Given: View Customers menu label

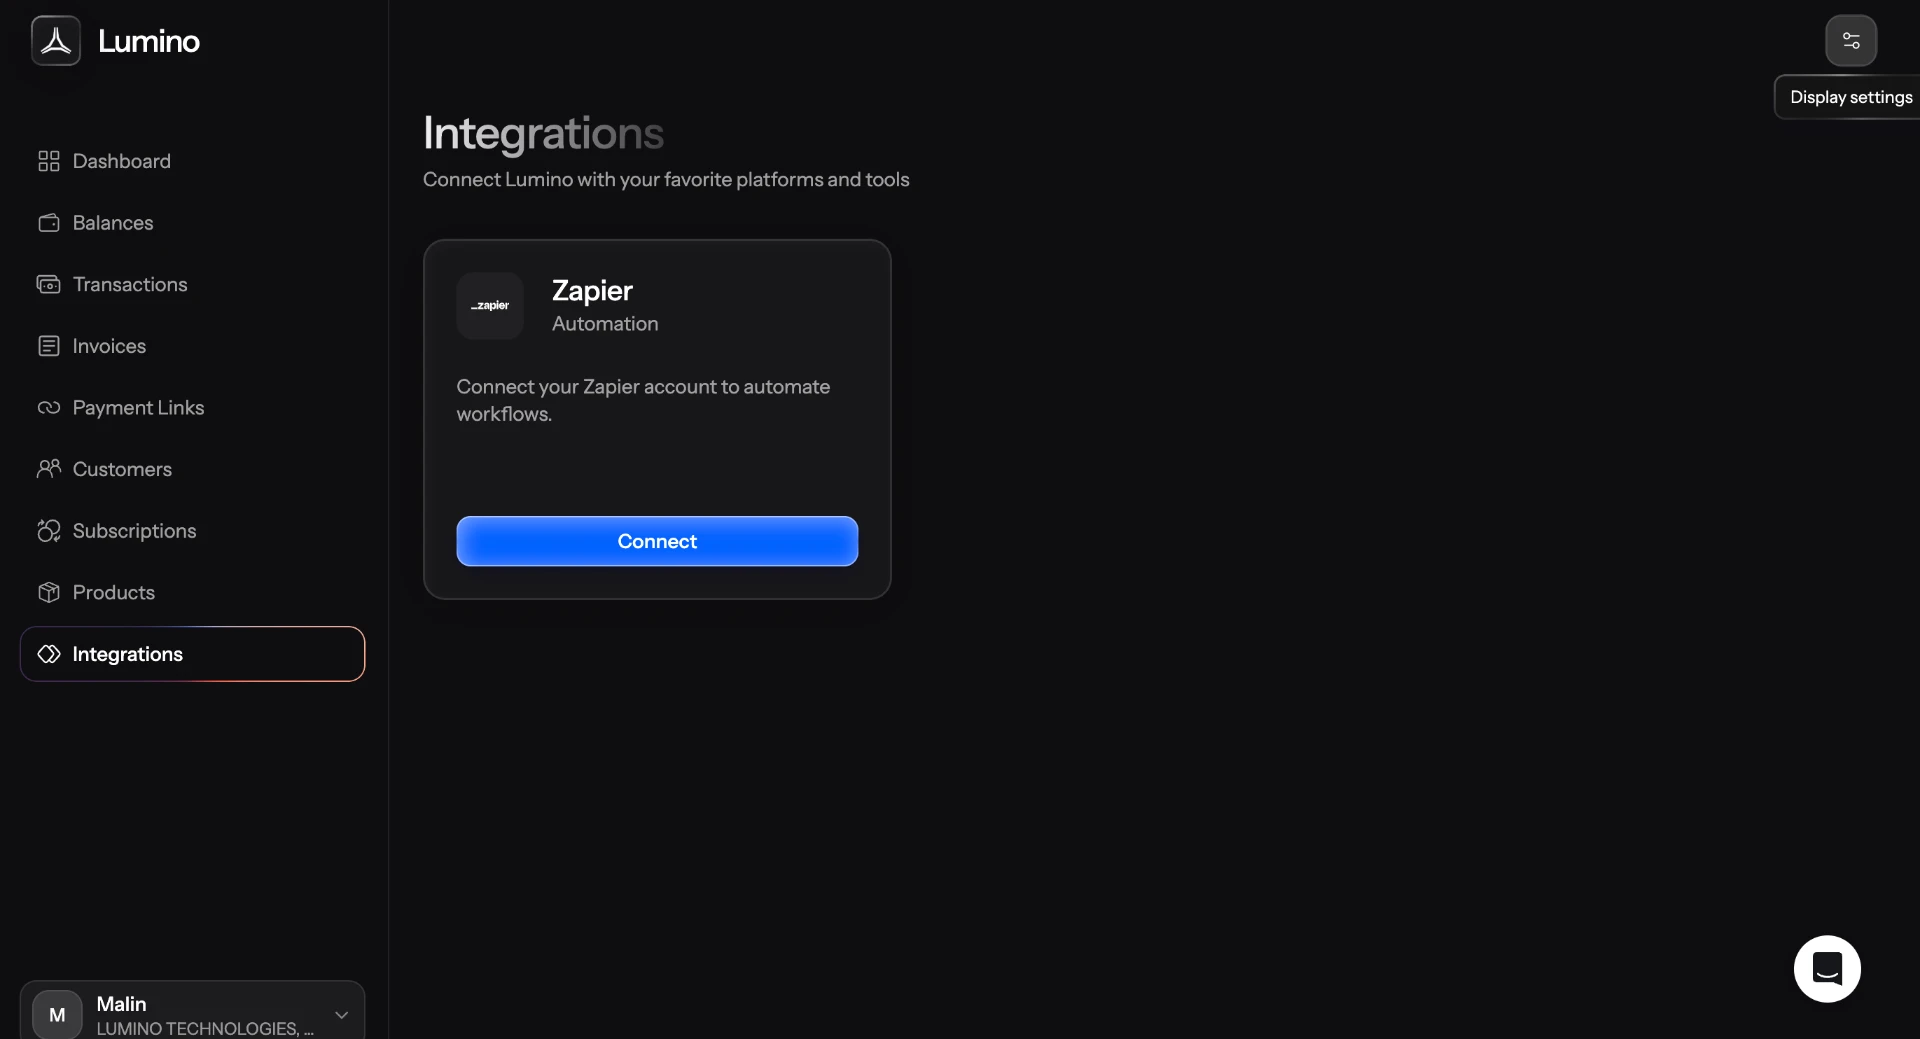Looking at the screenshot, I should (x=122, y=469).
